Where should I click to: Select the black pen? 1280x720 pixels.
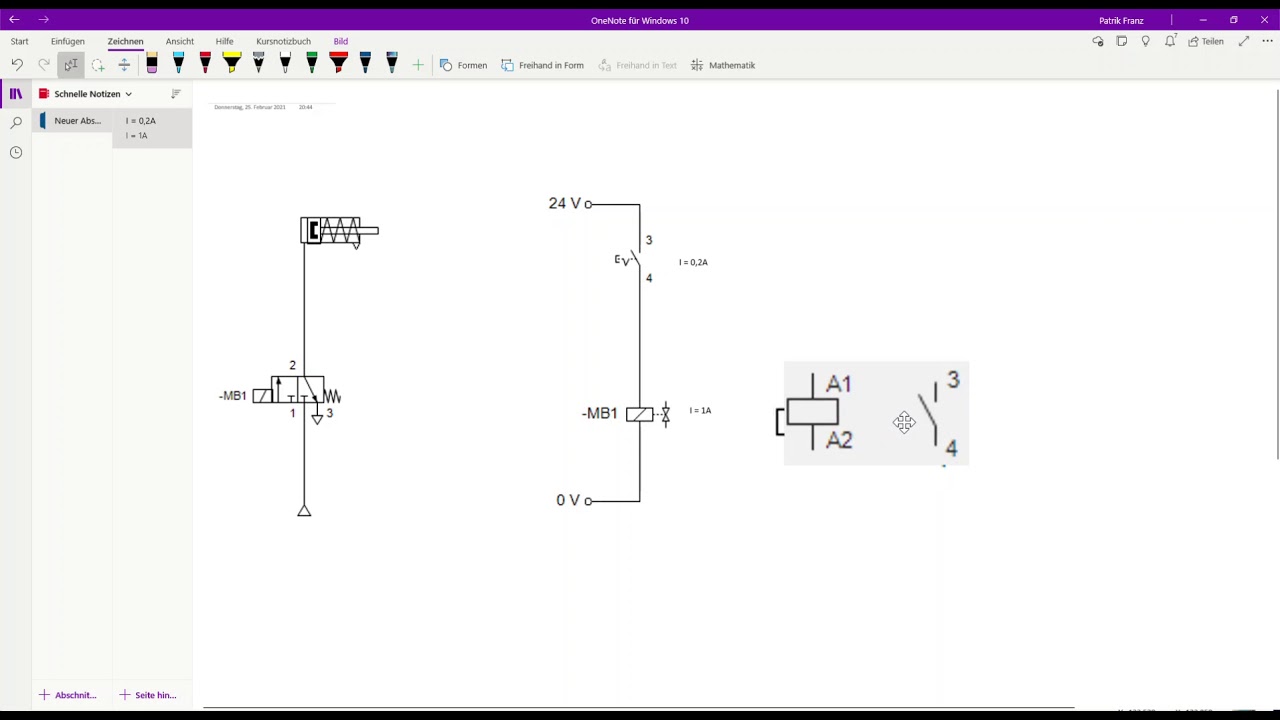pyautogui.click(x=285, y=64)
